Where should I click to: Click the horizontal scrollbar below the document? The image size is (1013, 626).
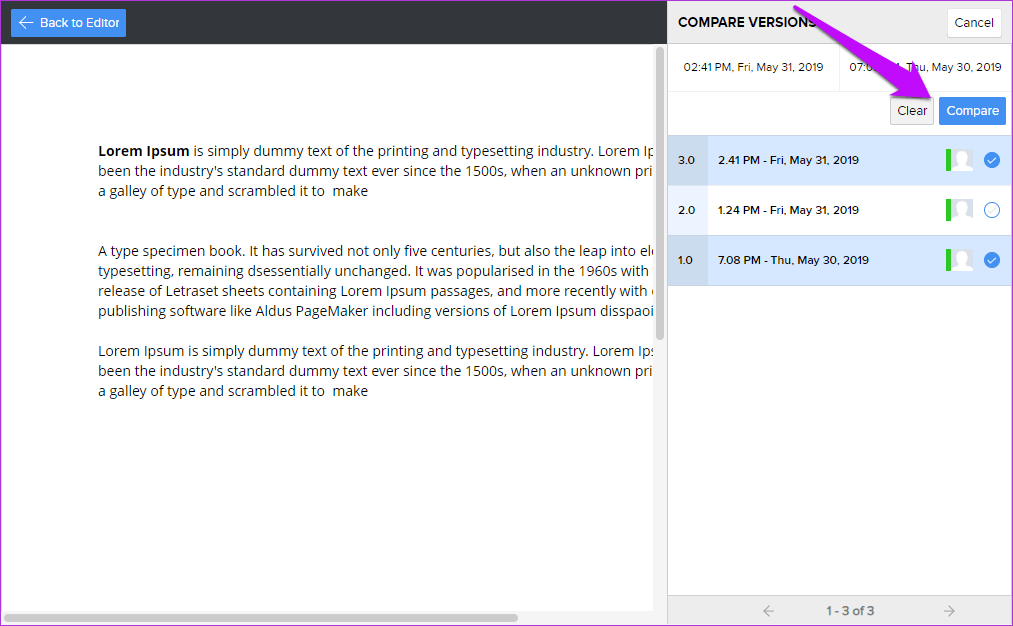point(260,618)
